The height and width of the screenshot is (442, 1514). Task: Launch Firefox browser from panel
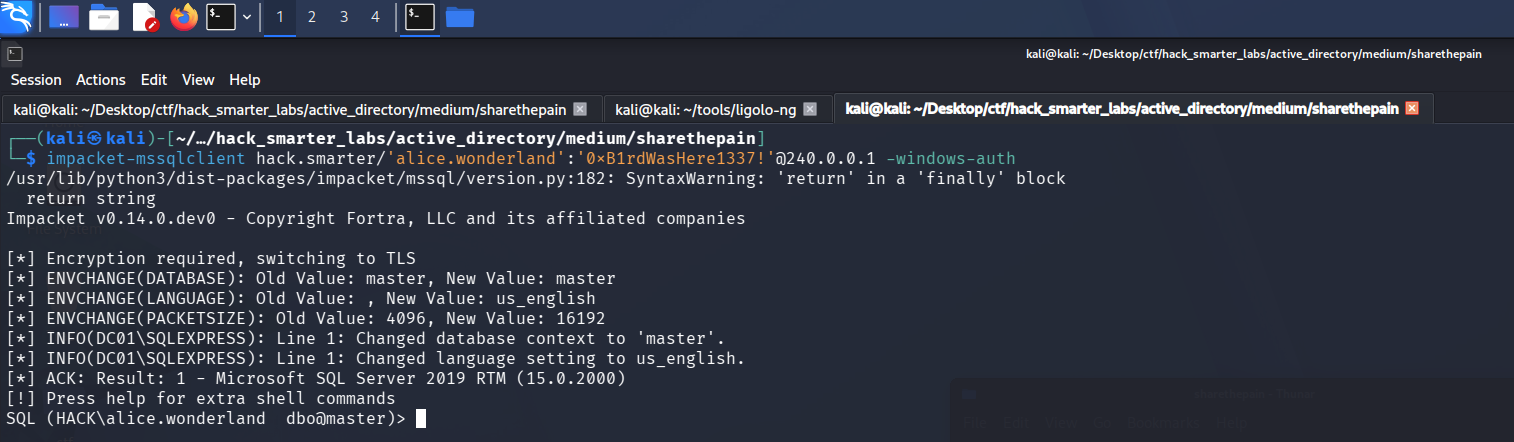[184, 17]
